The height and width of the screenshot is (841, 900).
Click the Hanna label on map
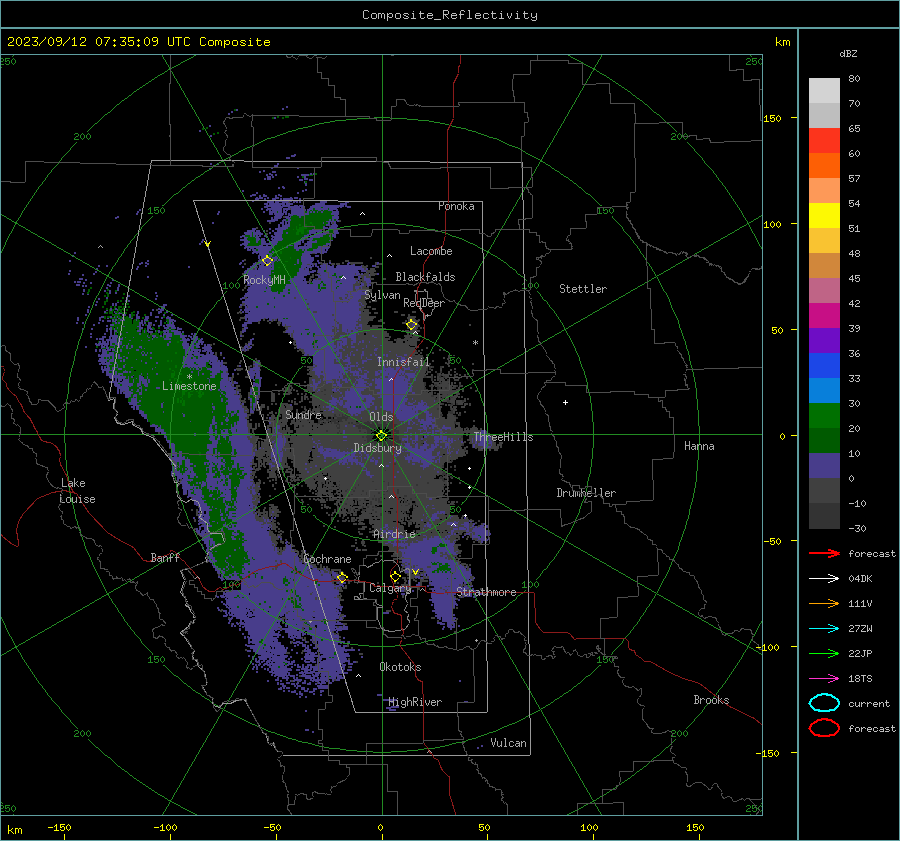(699, 445)
